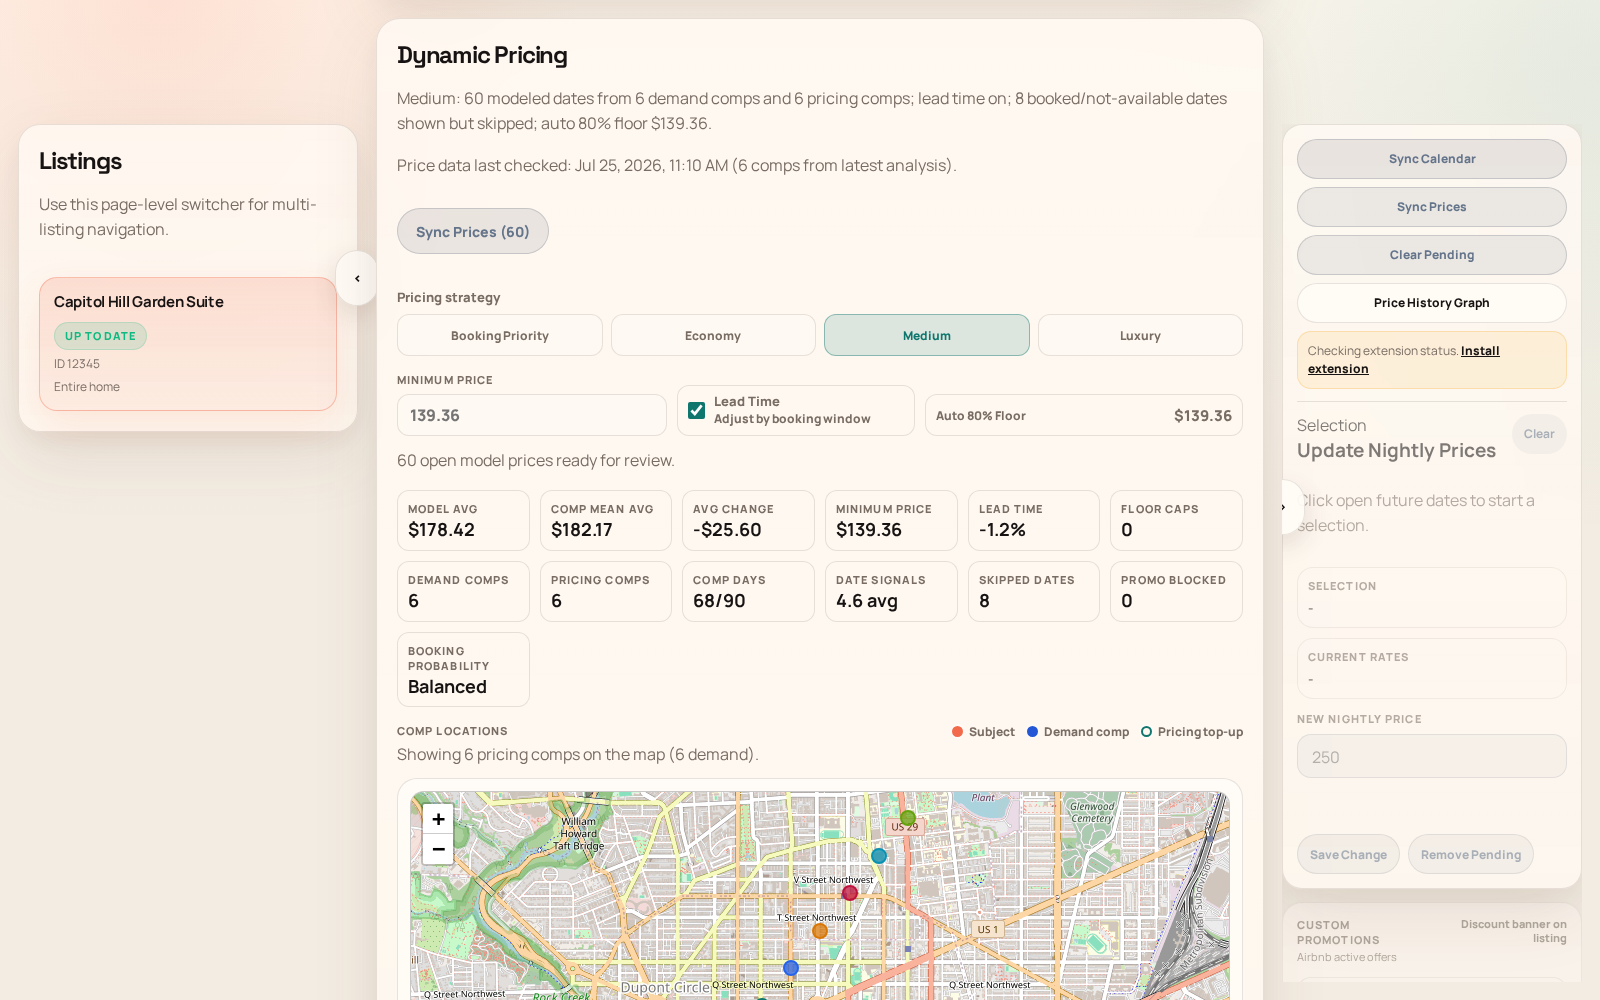Focus the Minimum Price input field
This screenshot has width=1600, height=1000.
click(532, 415)
